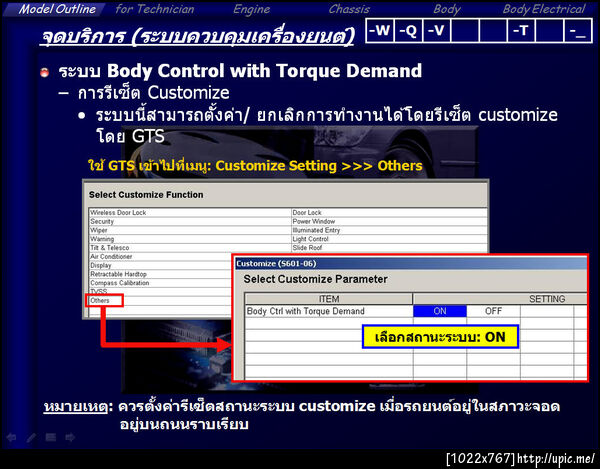600x469 pixels.
Task: Select Display customize function
Action: tap(161, 265)
